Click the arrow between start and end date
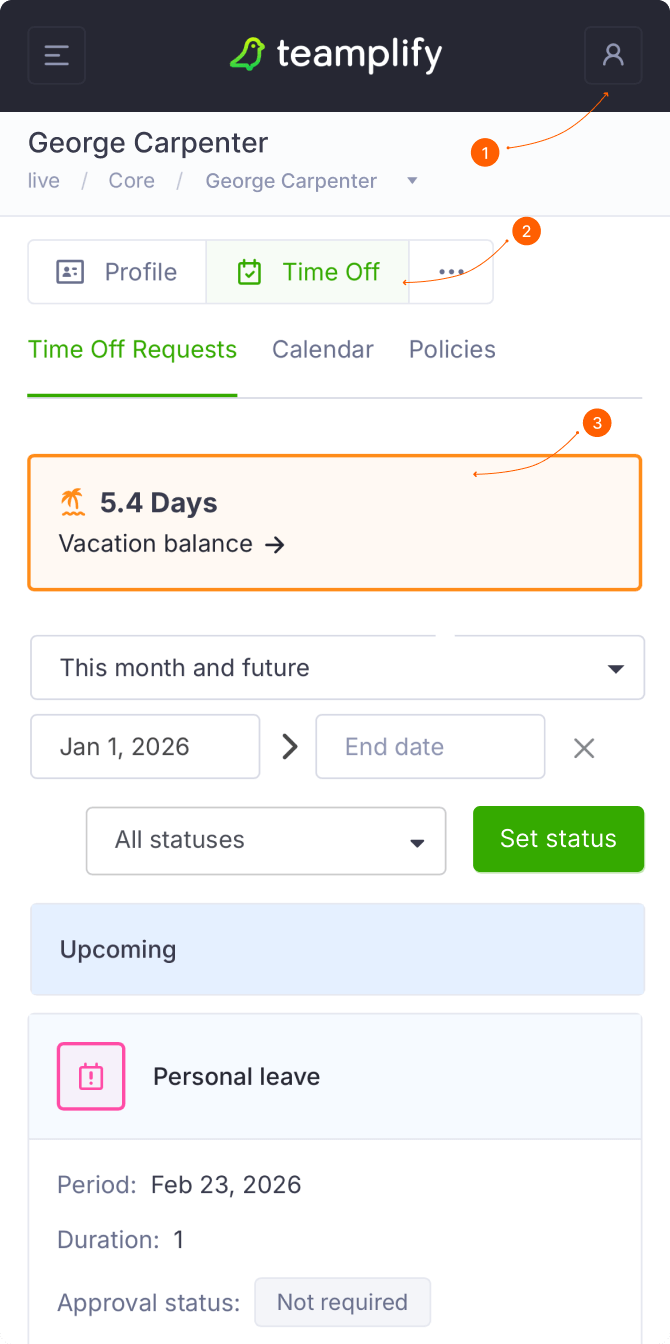The height and width of the screenshot is (1344, 670). 289,747
